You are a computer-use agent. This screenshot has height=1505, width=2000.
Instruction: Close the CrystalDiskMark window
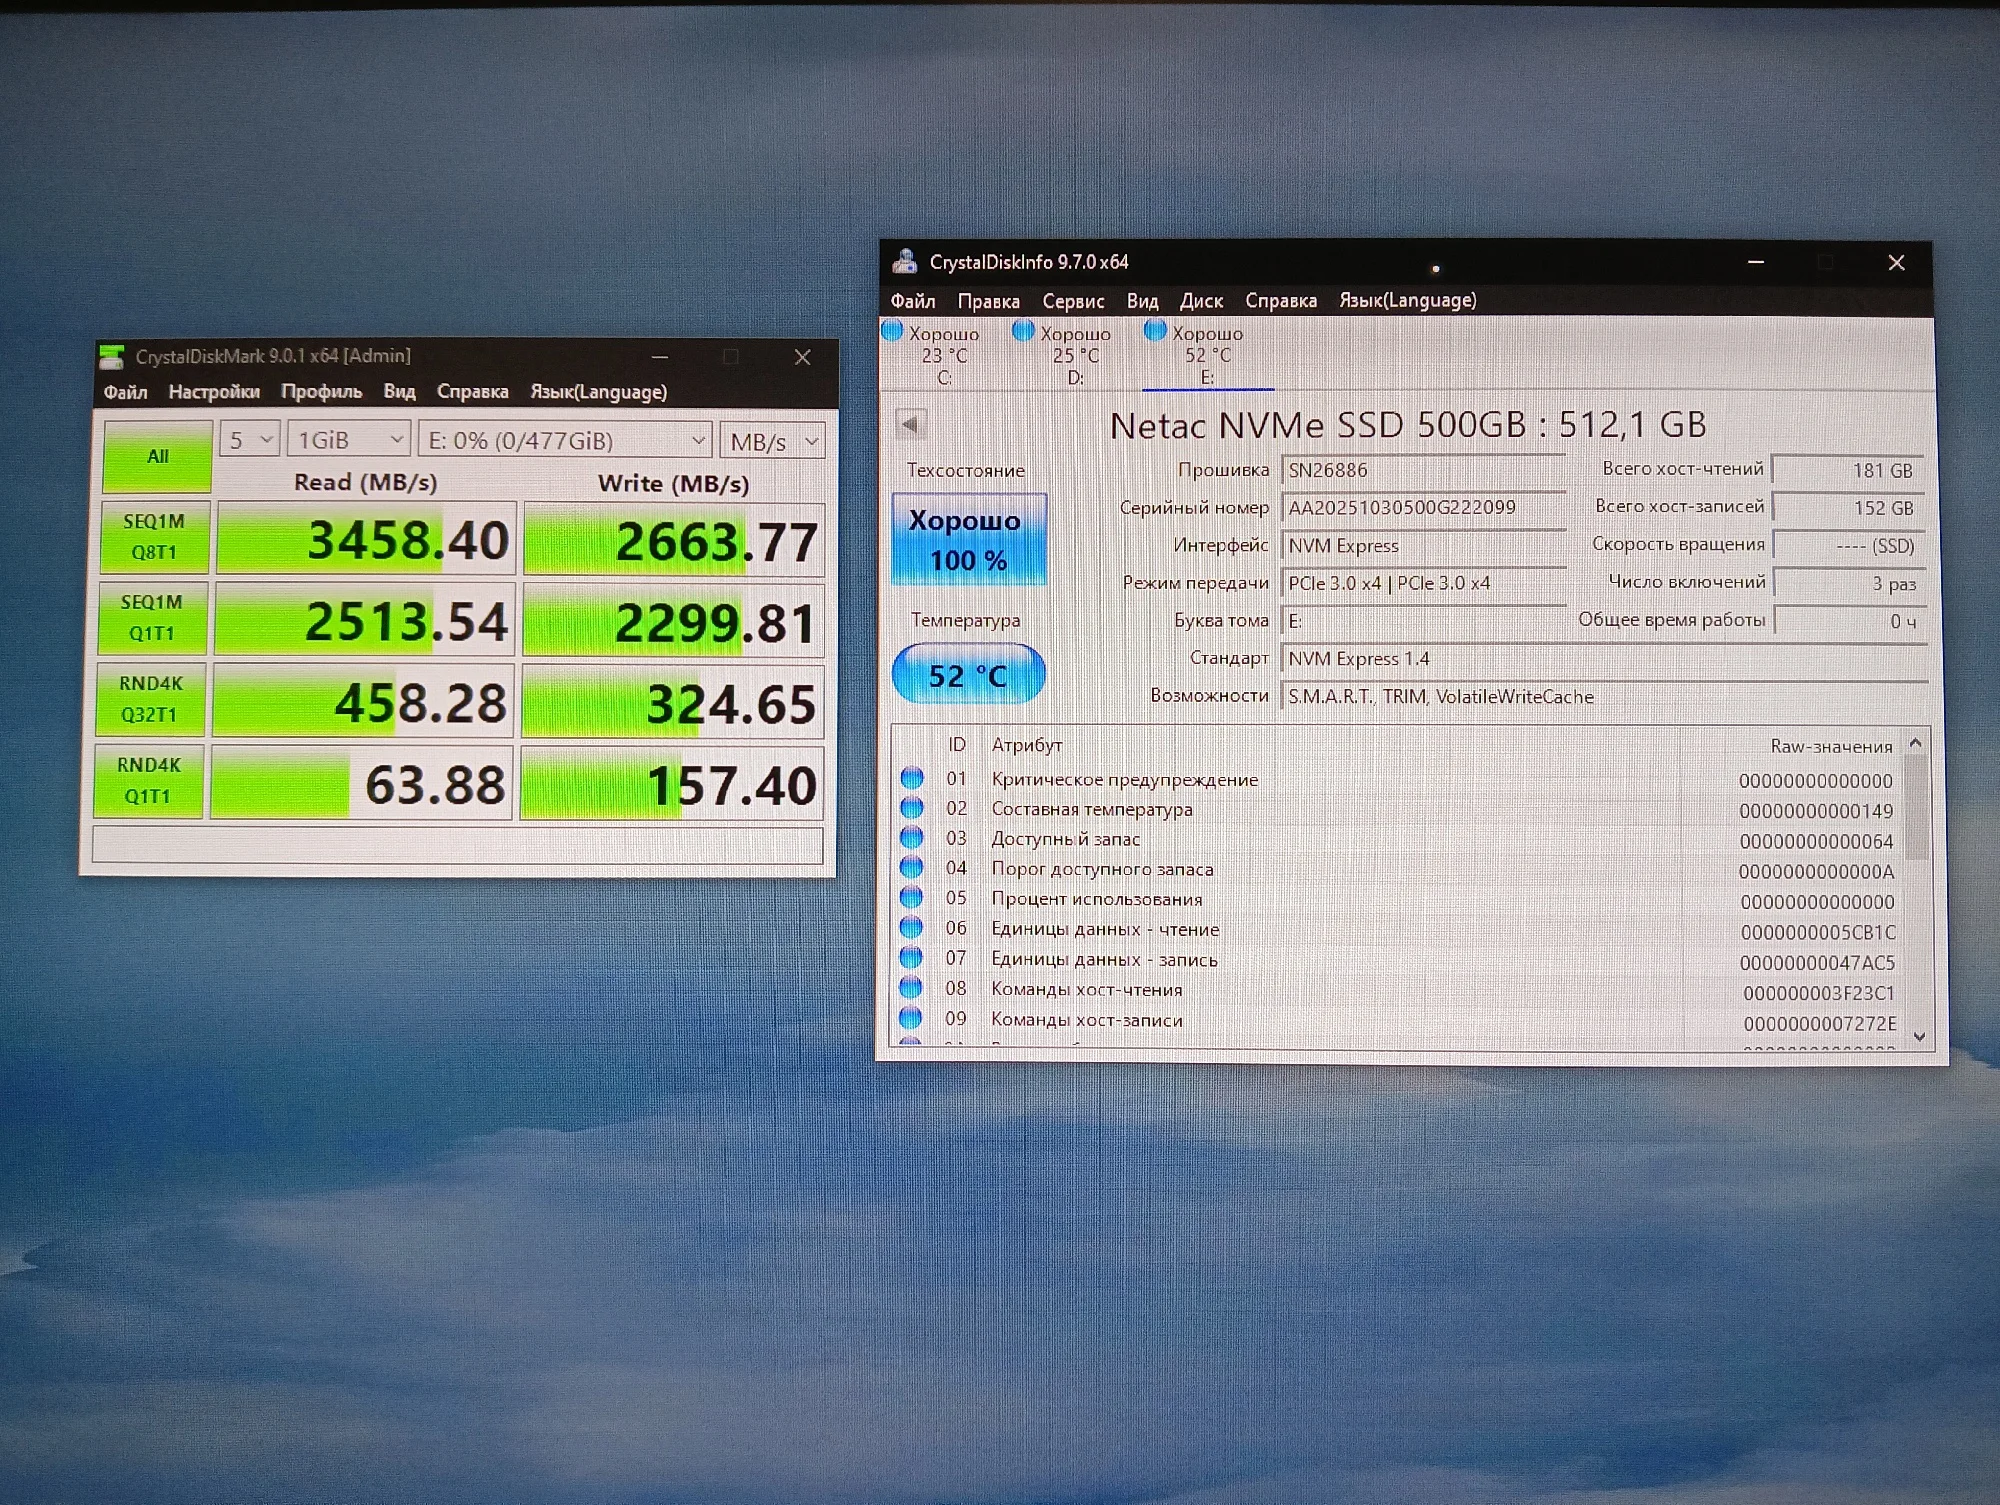pyautogui.click(x=802, y=357)
